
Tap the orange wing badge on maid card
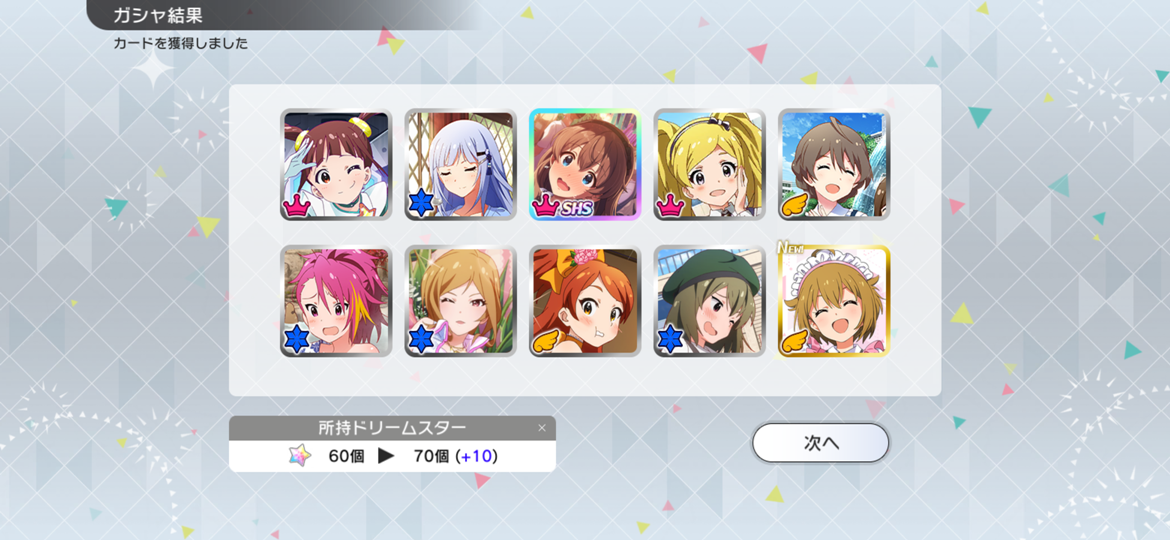[796, 341]
